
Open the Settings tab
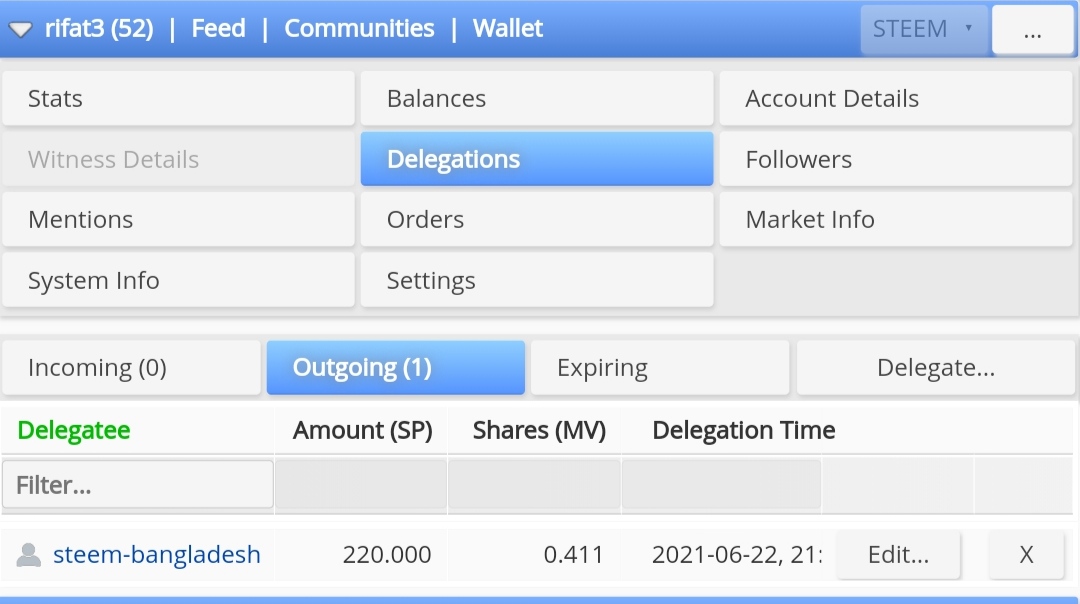[537, 280]
